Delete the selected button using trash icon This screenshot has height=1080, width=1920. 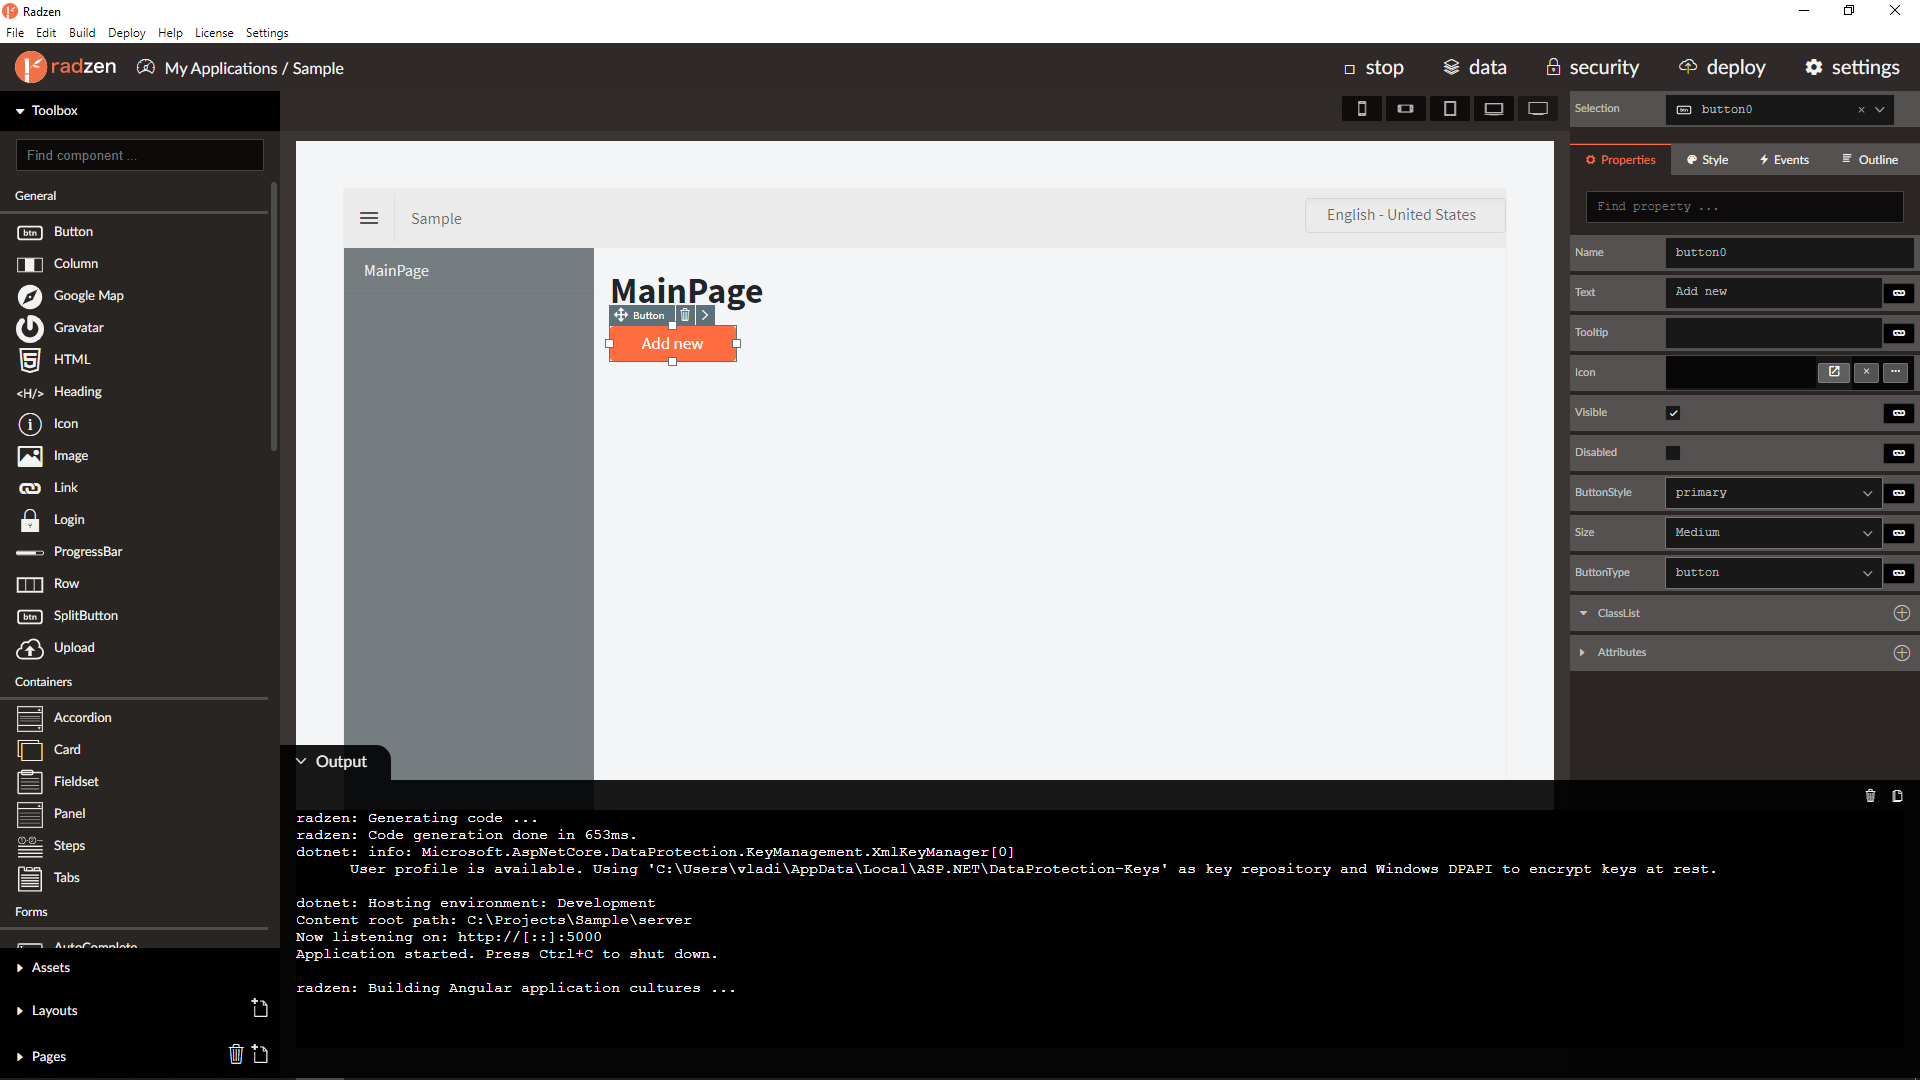click(685, 315)
